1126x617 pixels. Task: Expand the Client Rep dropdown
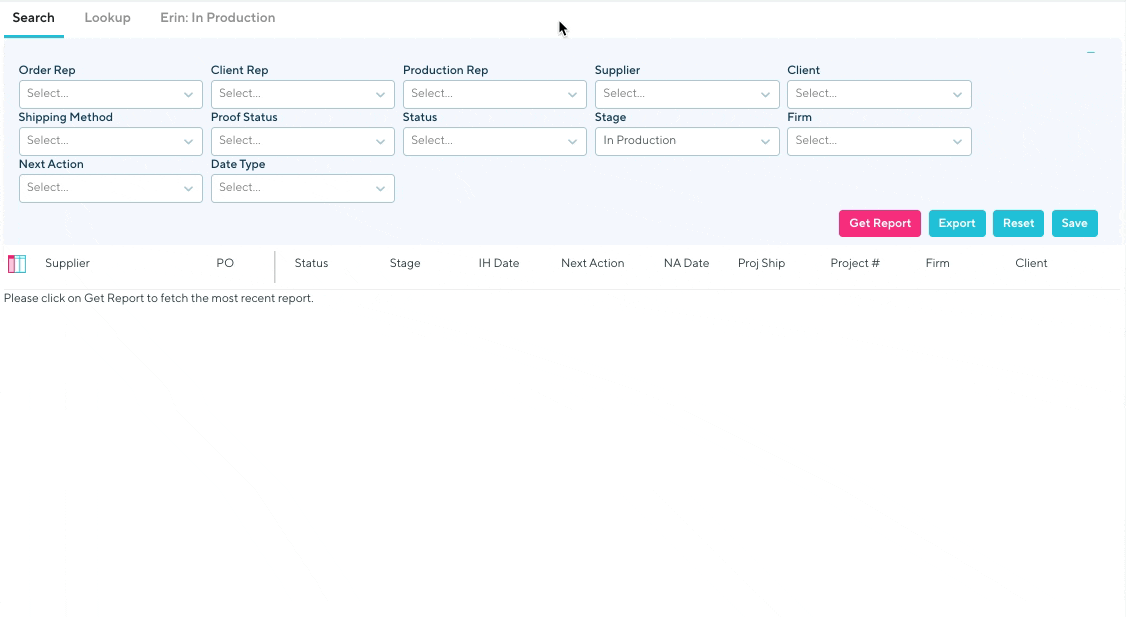point(302,94)
